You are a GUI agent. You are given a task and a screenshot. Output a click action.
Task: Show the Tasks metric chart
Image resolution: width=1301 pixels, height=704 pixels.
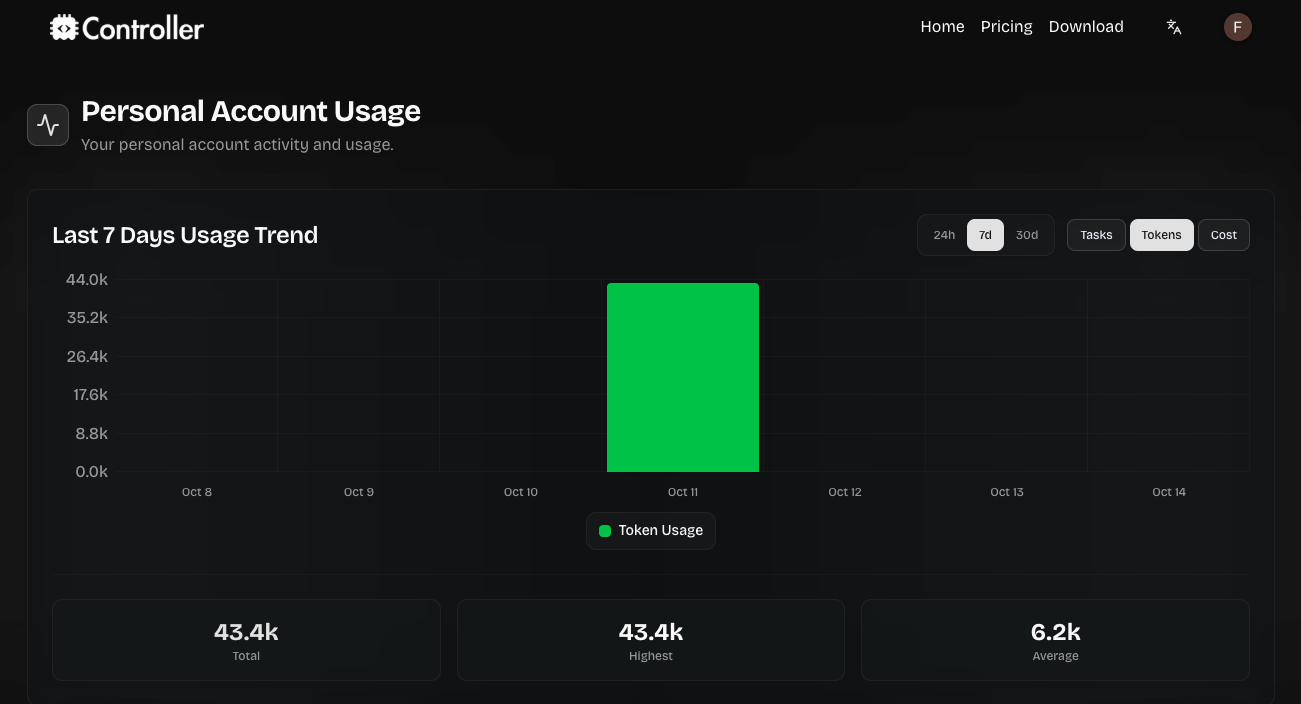pos(1096,235)
